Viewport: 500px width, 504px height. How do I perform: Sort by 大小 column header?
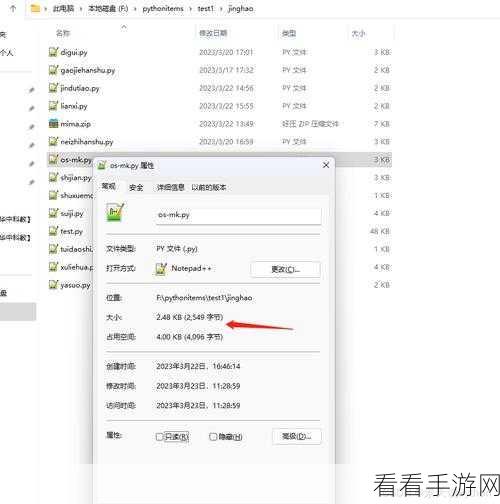[x=358, y=33]
